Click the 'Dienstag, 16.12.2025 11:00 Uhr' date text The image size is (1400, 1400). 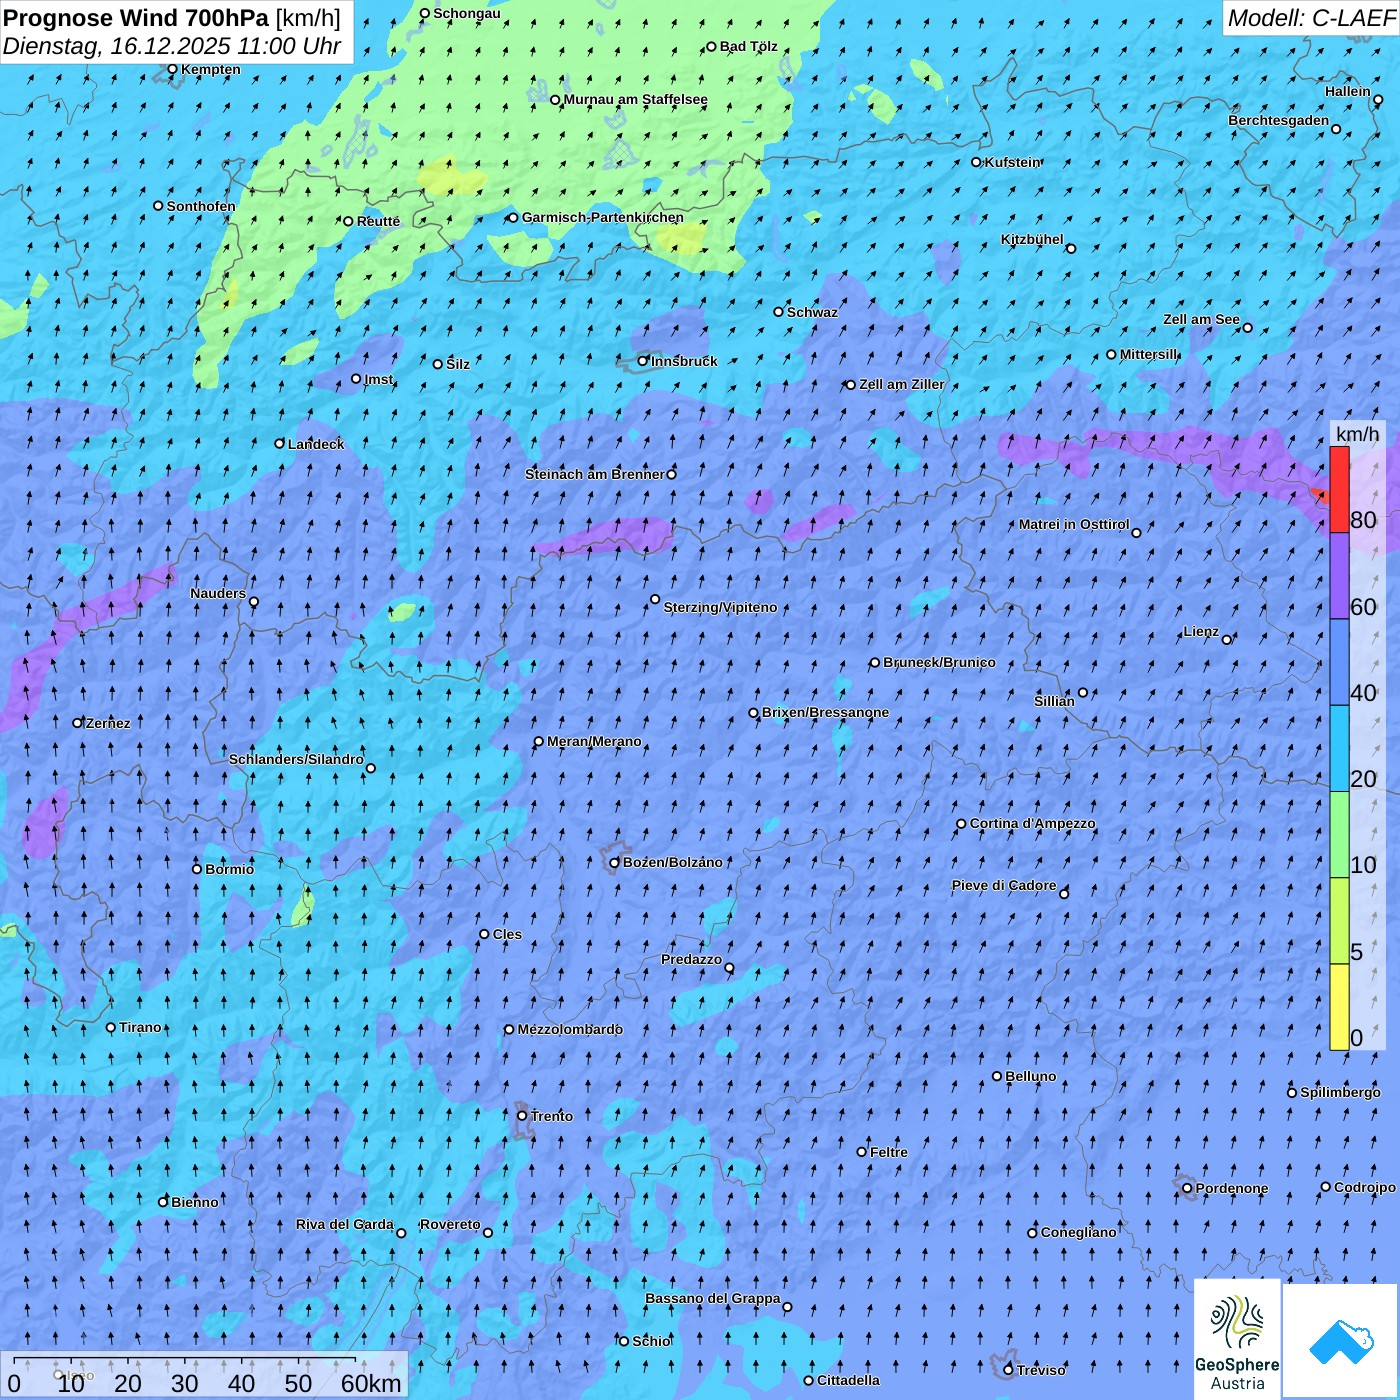172,46
